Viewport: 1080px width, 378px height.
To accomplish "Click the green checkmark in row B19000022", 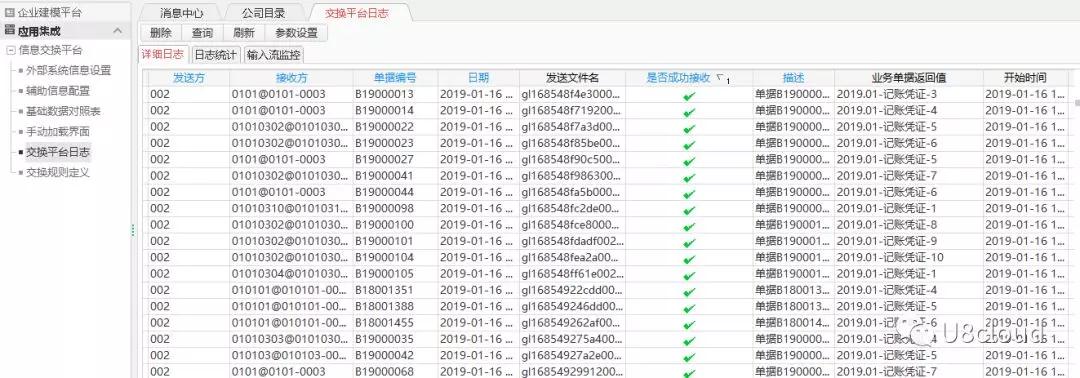I will 689,128.
